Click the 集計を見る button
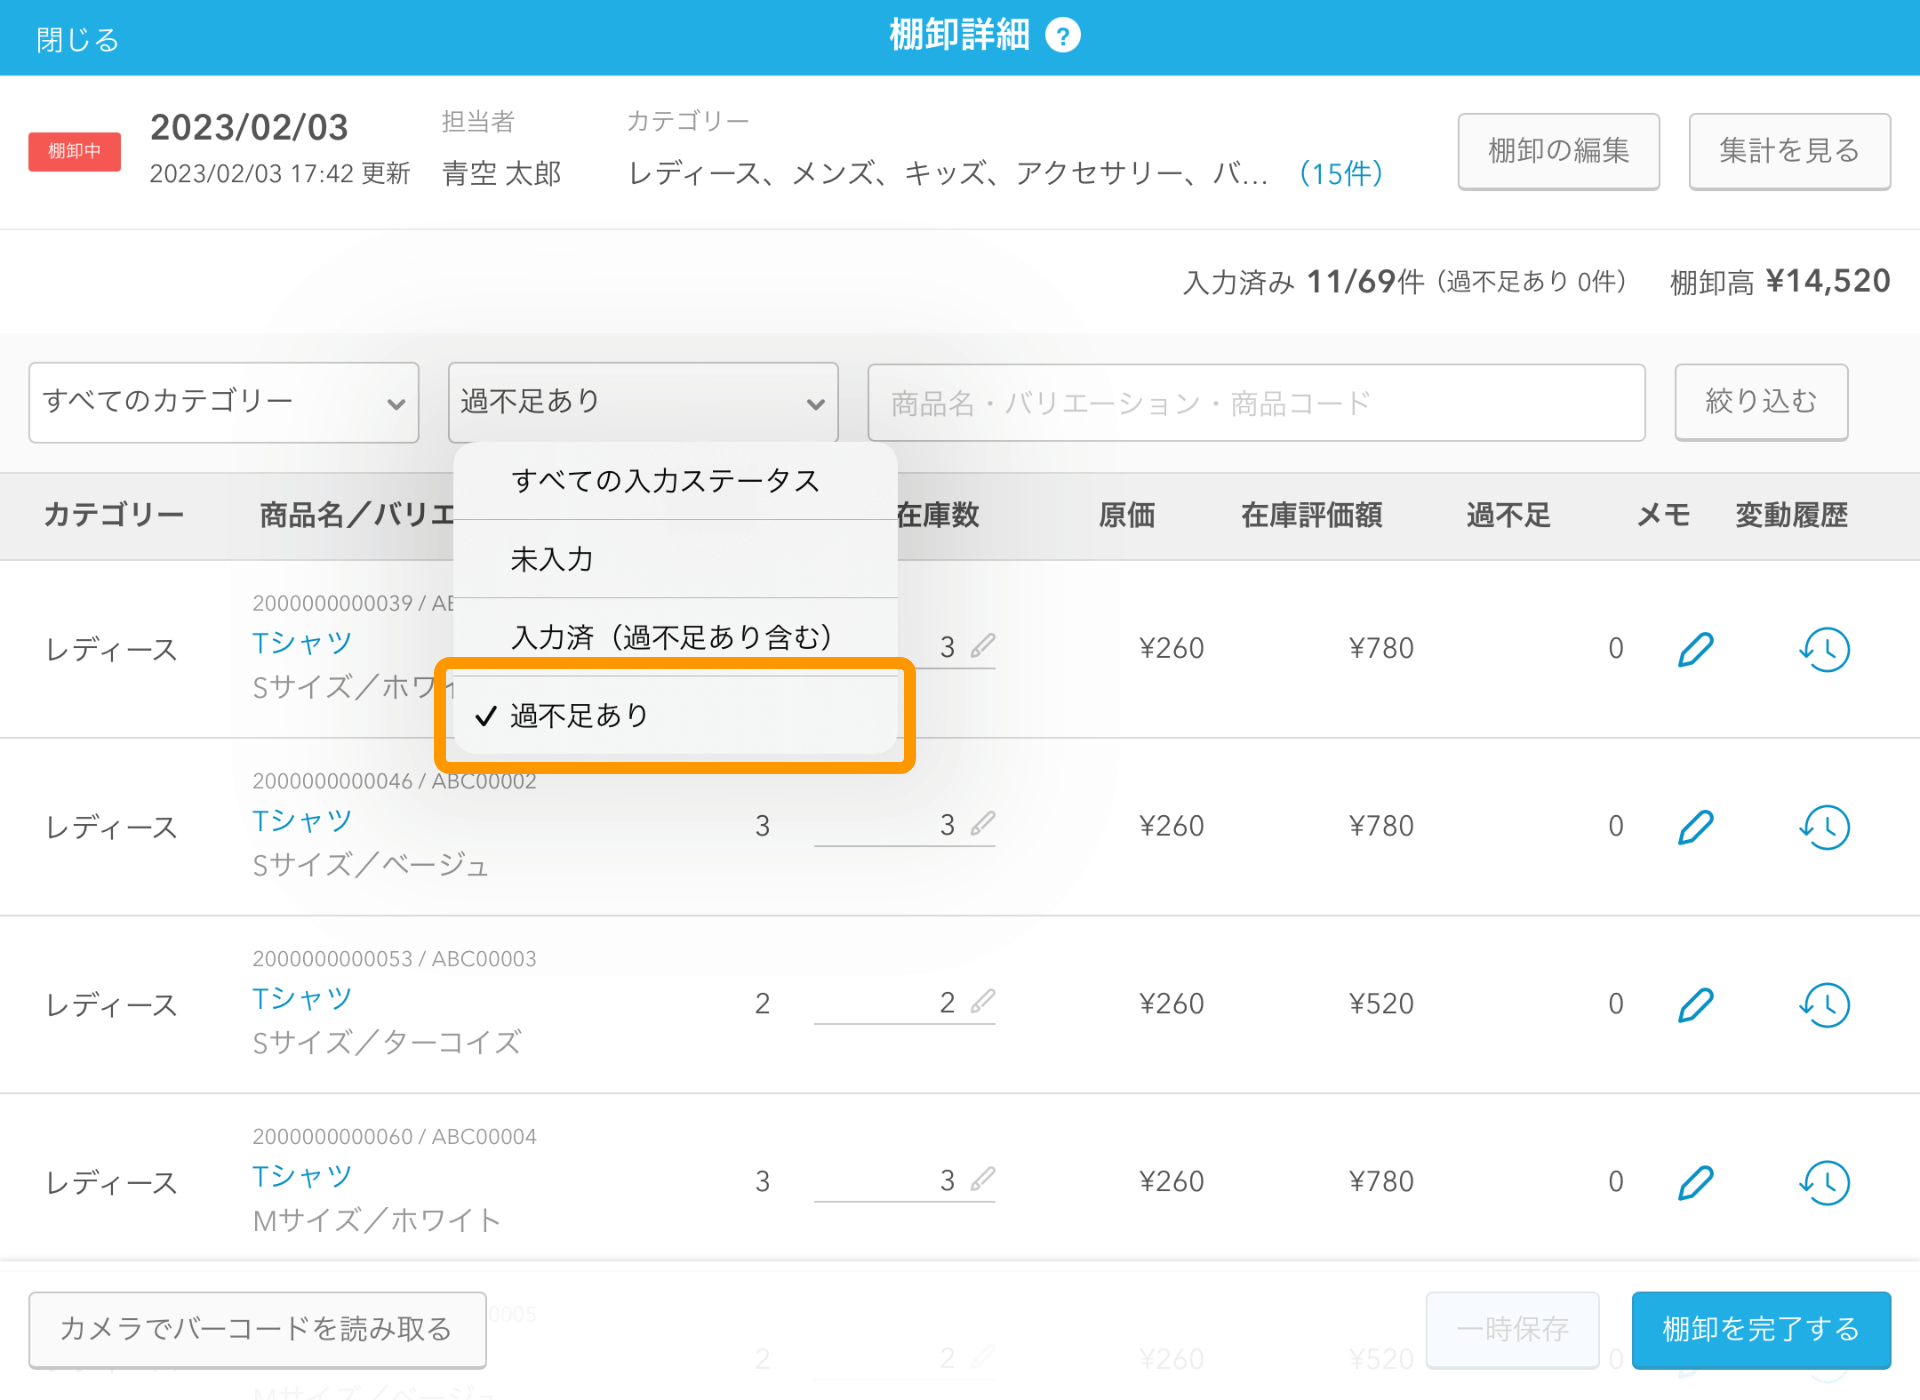Image resolution: width=1920 pixels, height=1400 pixels. pos(1789,151)
